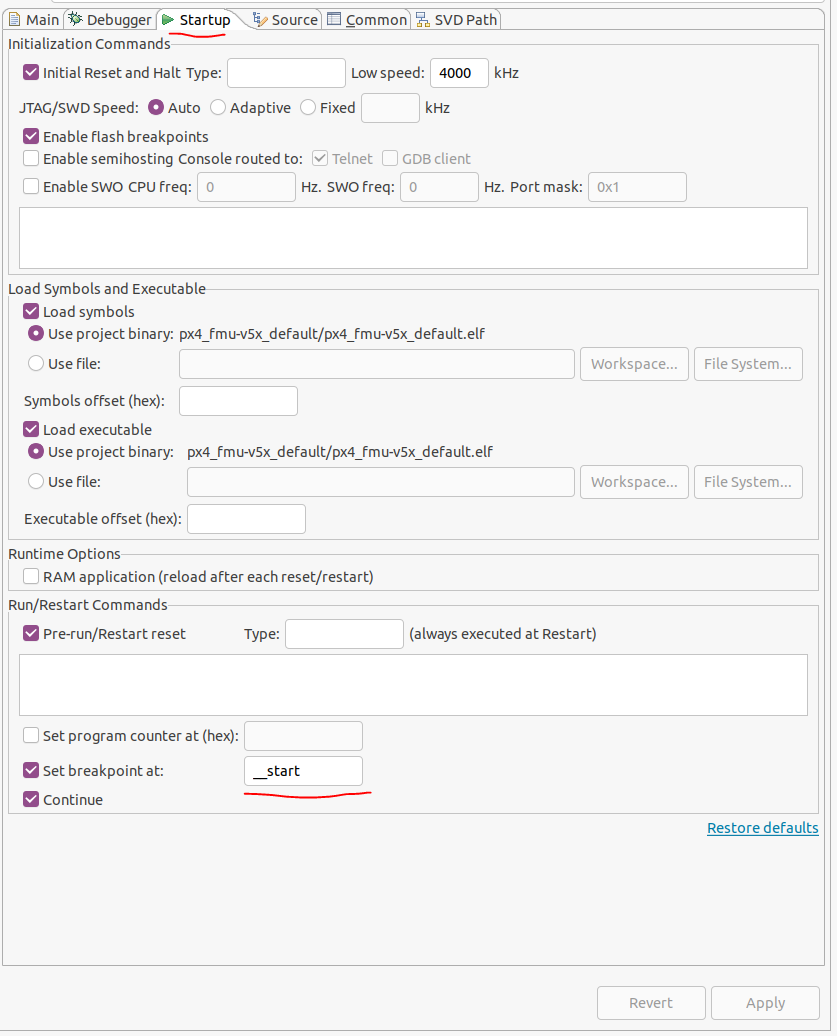Open the Main tab

(x=34, y=20)
